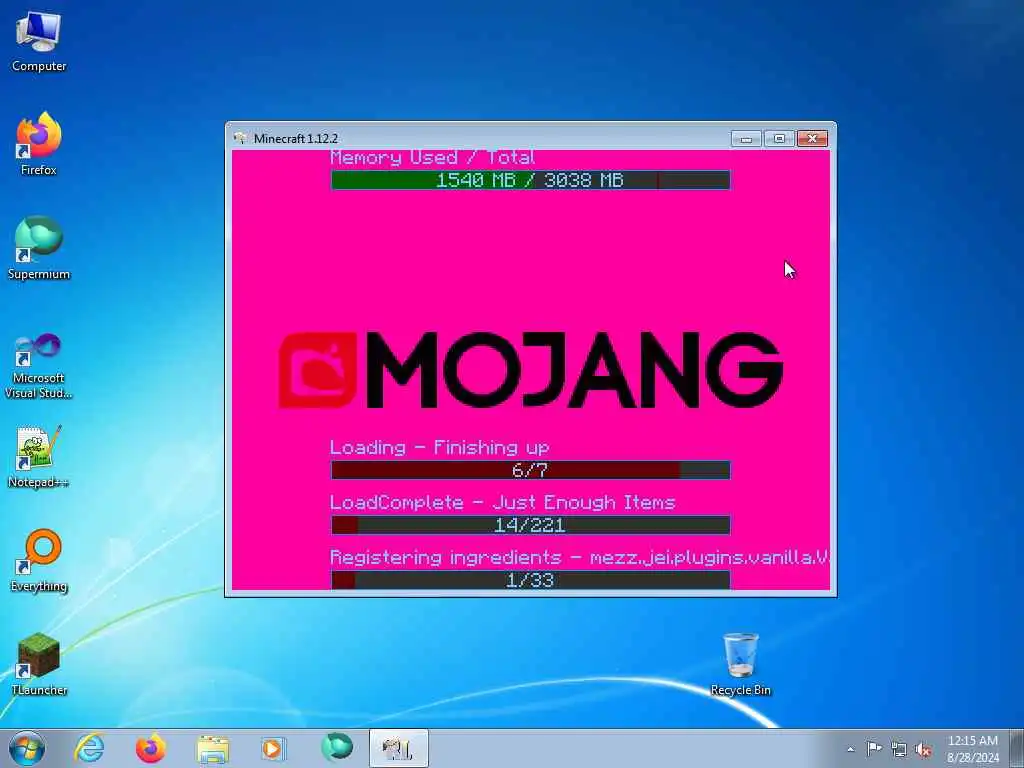Maximize the Minecraft 1.12.2 window

778,138
